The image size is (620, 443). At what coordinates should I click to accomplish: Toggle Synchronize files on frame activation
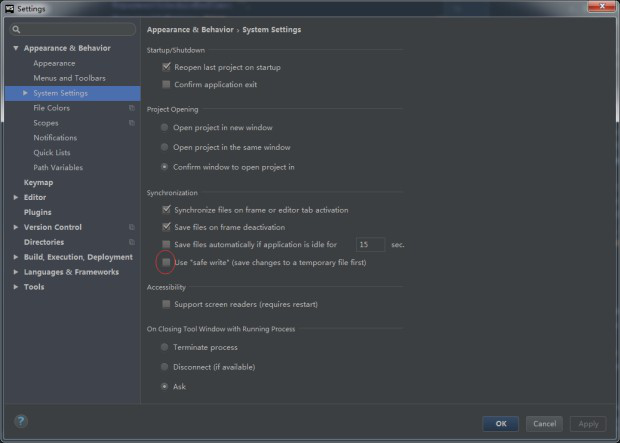166,210
